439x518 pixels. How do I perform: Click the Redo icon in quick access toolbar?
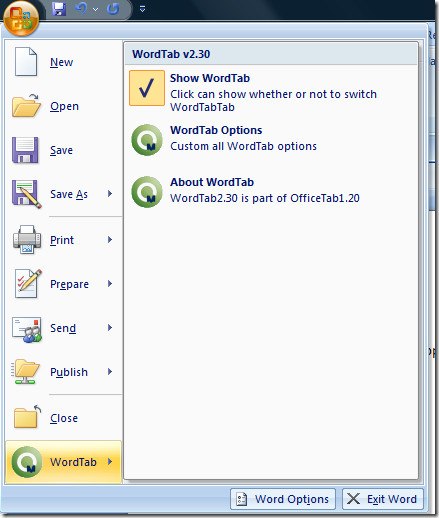(x=113, y=9)
